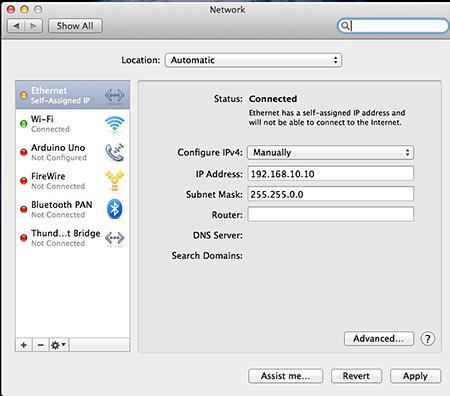Go forward with the right arrow button
This screenshot has height=396, width=450.
point(33,26)
